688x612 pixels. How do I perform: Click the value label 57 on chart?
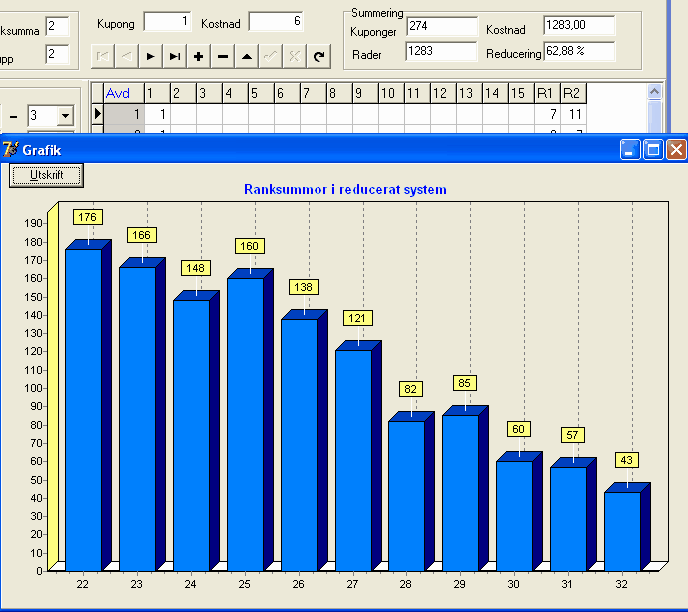(573, 435)
